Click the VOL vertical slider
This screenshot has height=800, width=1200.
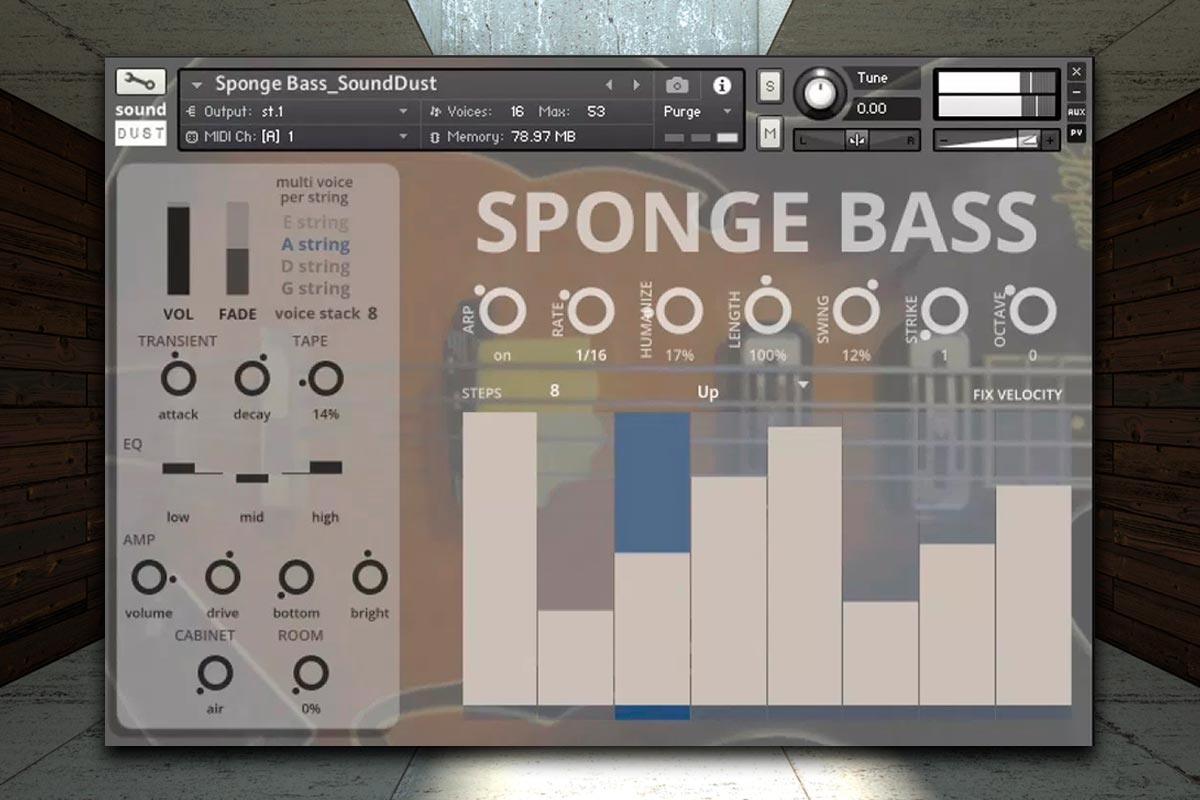pyautogui.click(x=178, y=249)
